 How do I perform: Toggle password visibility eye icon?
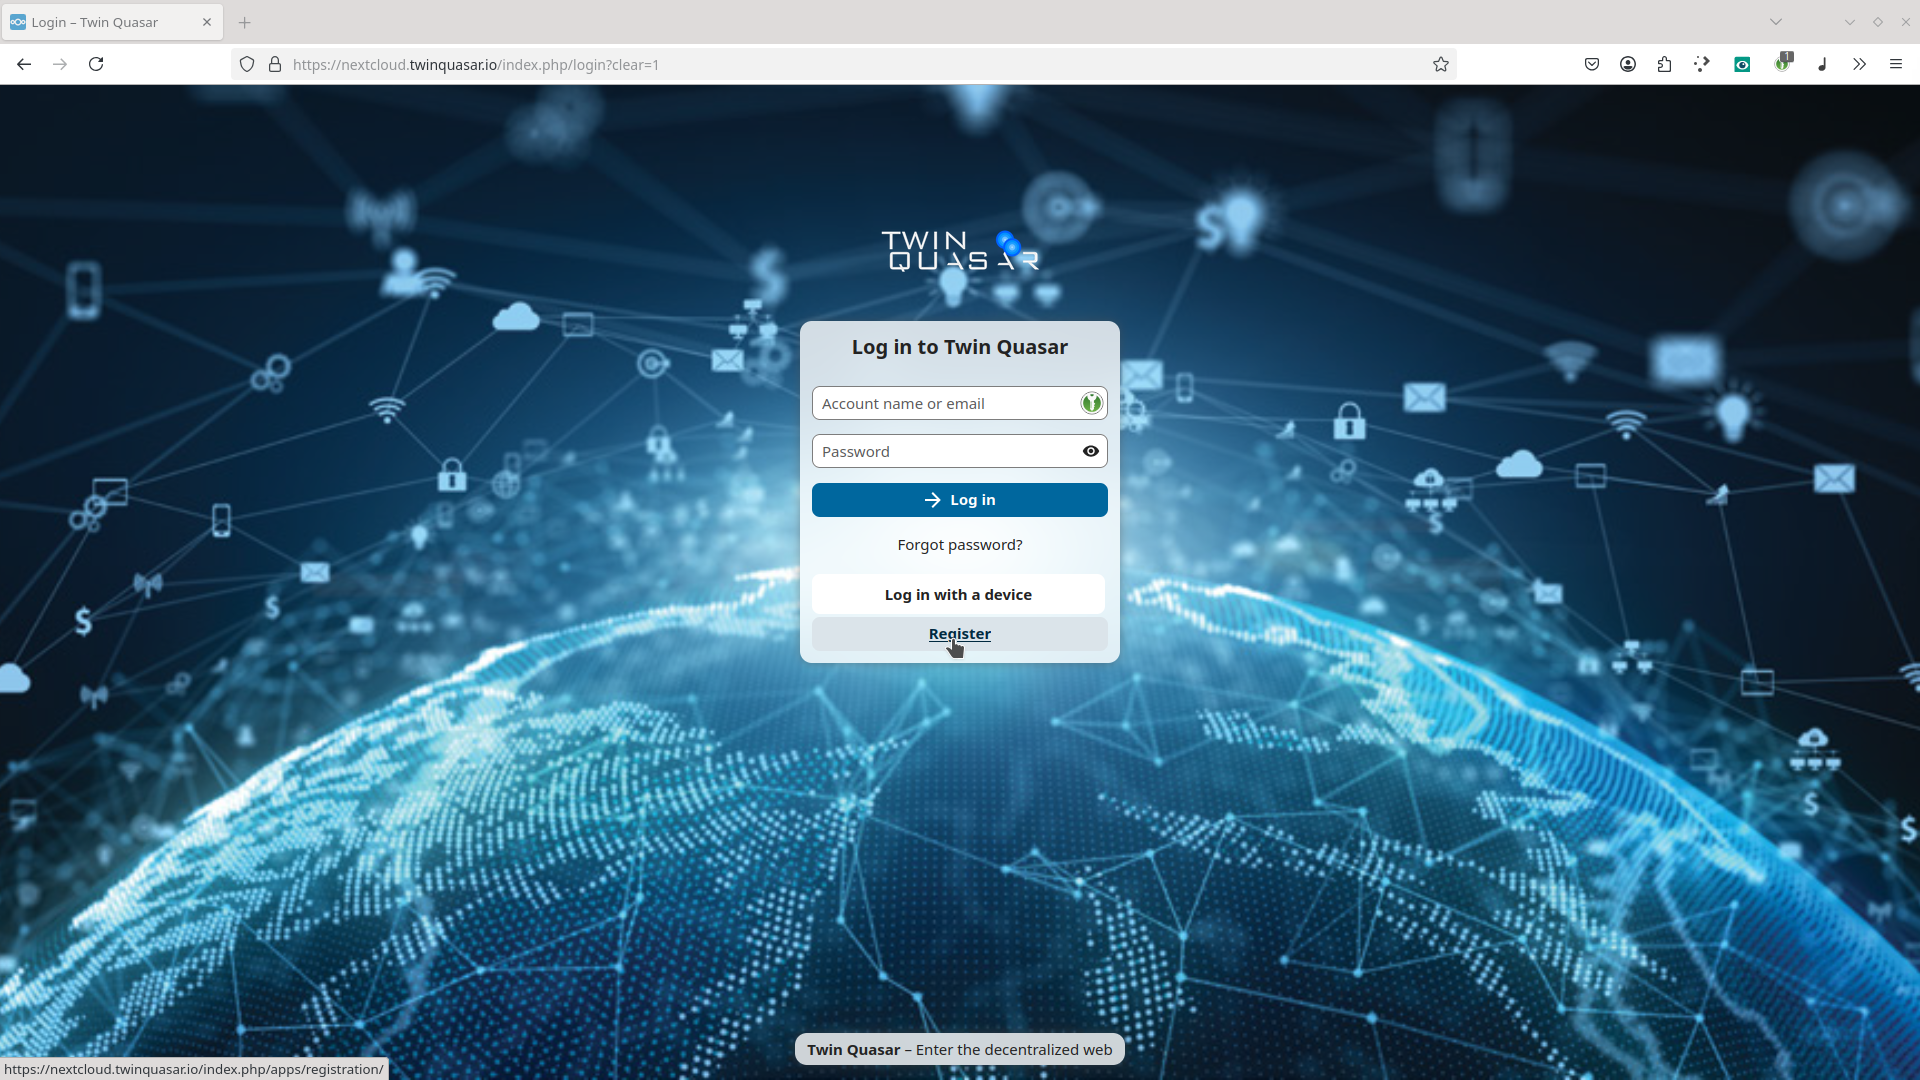[1091, 451]
